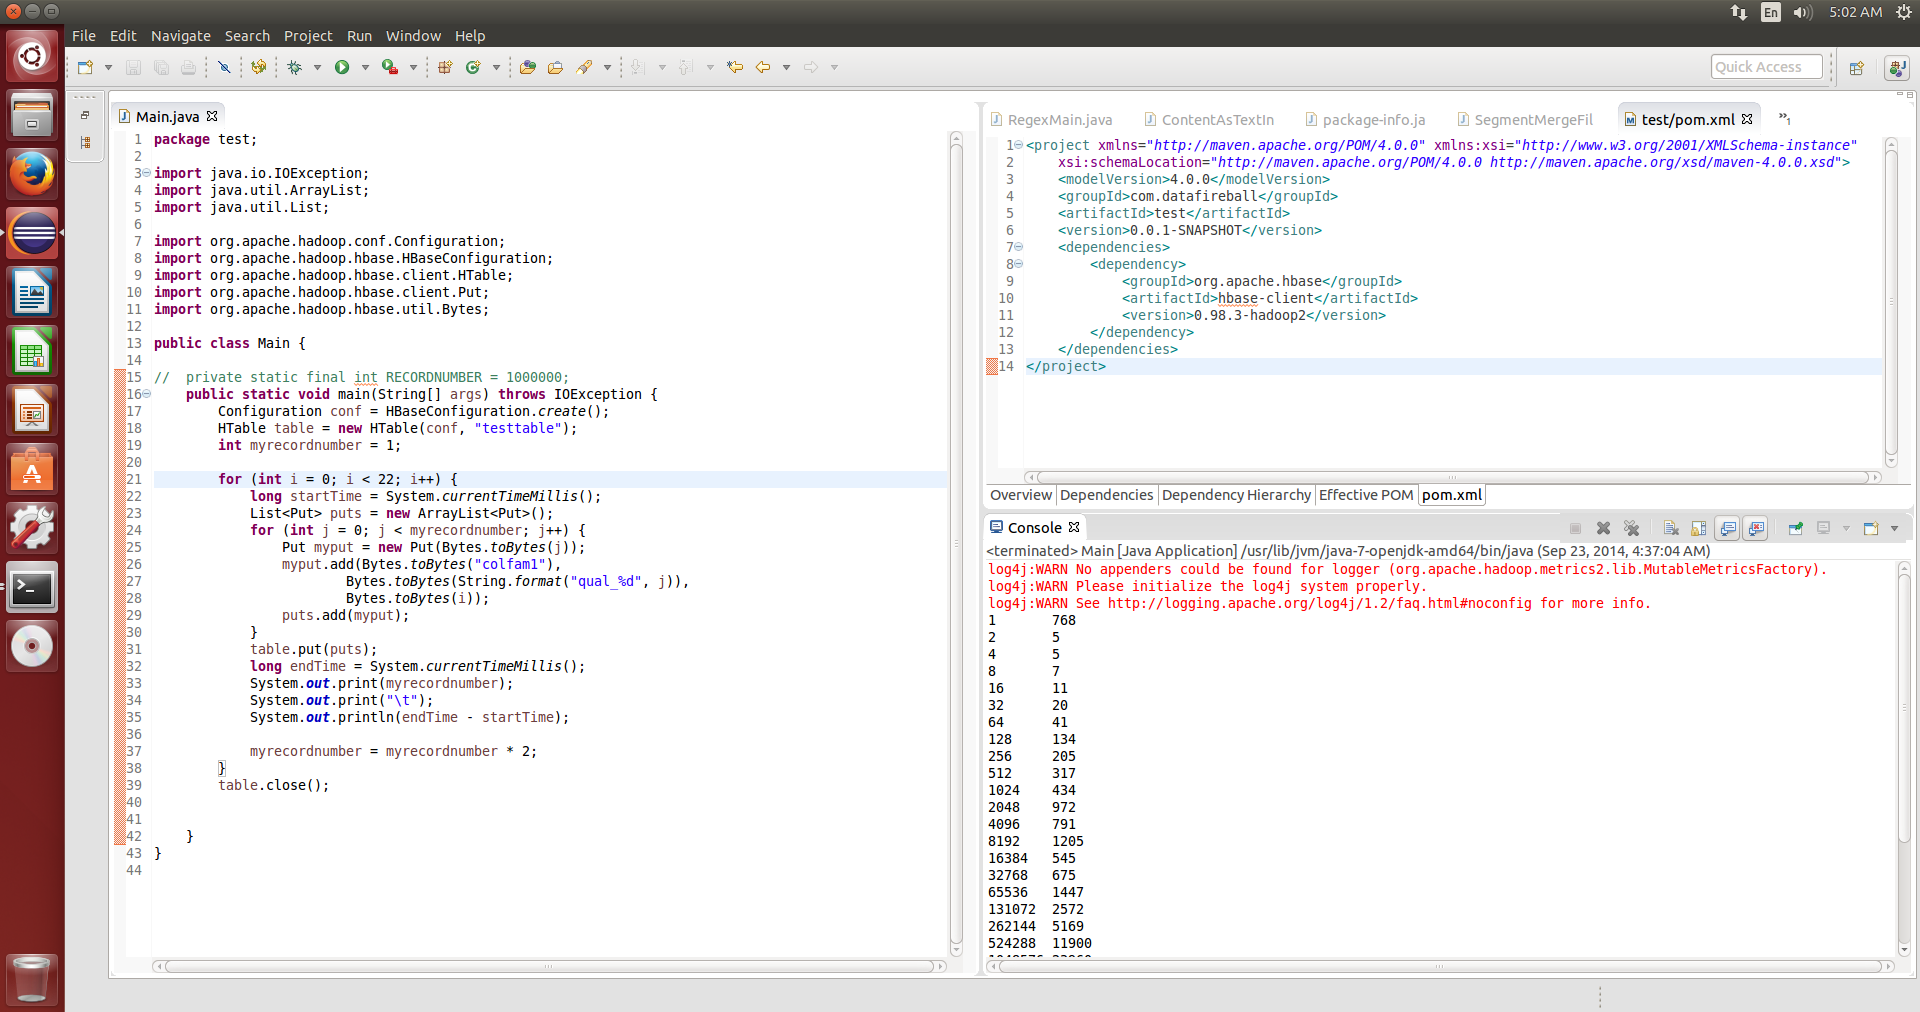Viewport: 1920px width, 1012px height.
Task: Go to last edit location
Action: point(735,67)
